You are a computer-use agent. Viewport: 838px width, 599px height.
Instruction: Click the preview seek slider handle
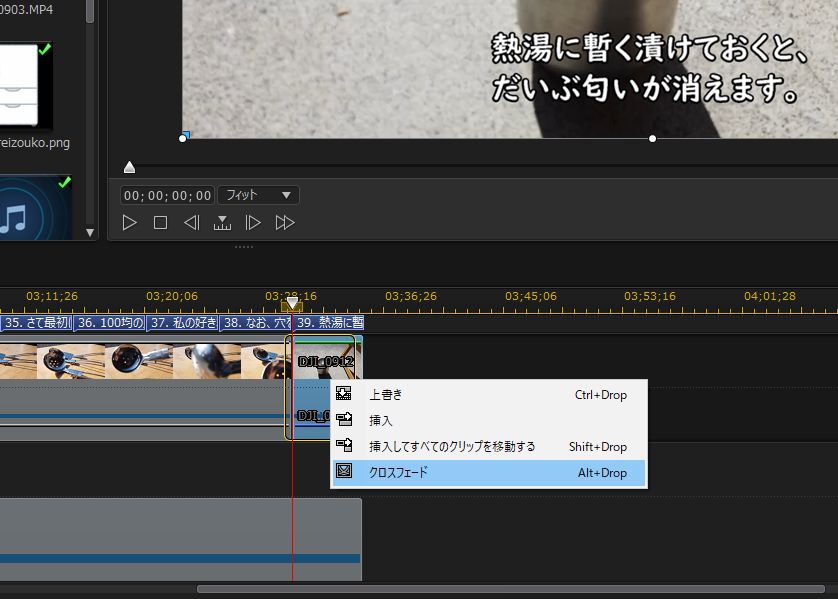tap(129, 167)
